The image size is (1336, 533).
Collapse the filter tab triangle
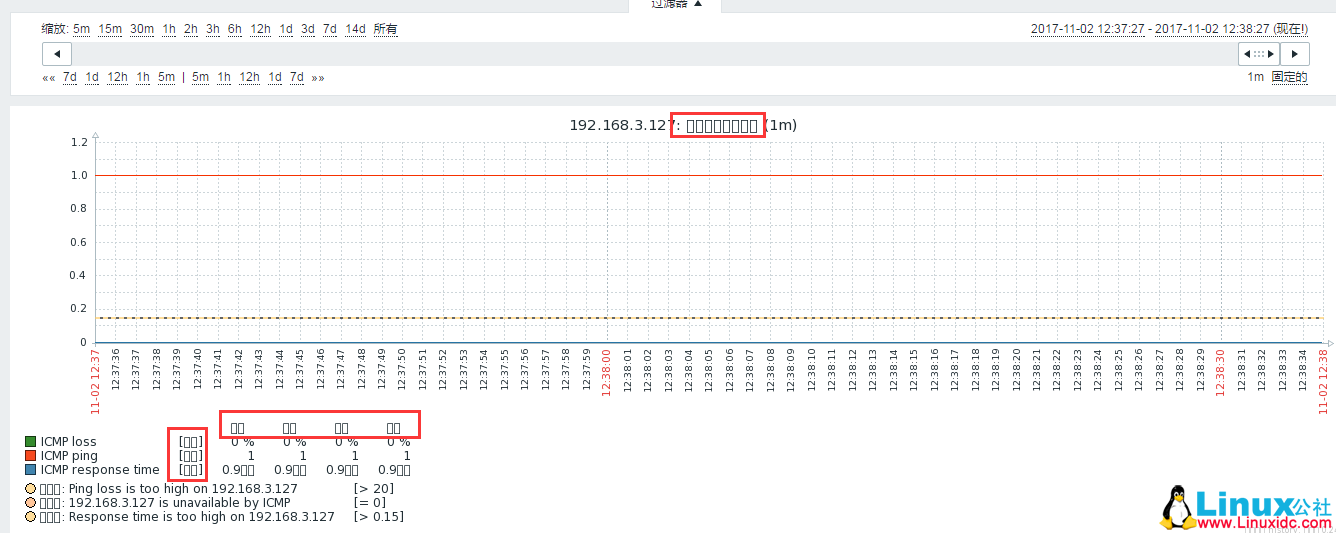(698, 4)
